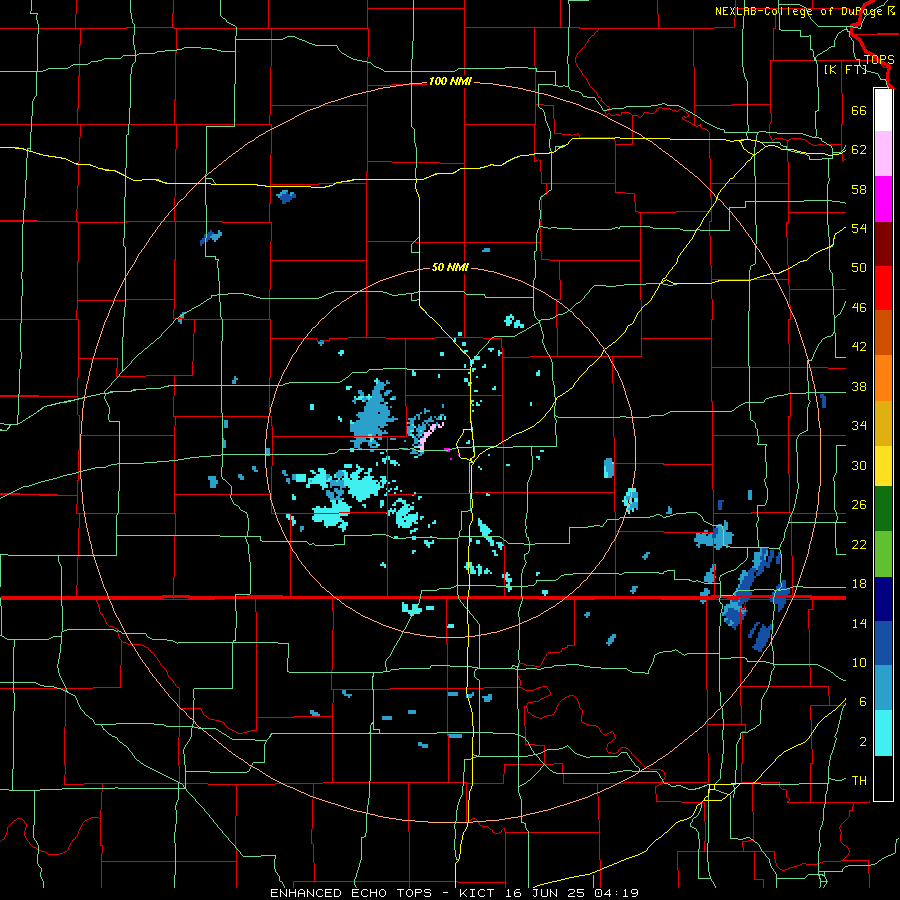Image resolution: width=900 pixels, height=900 pixels.
Task: Click the '[K FT]' legend units label
Action: (x=845, y=70)
